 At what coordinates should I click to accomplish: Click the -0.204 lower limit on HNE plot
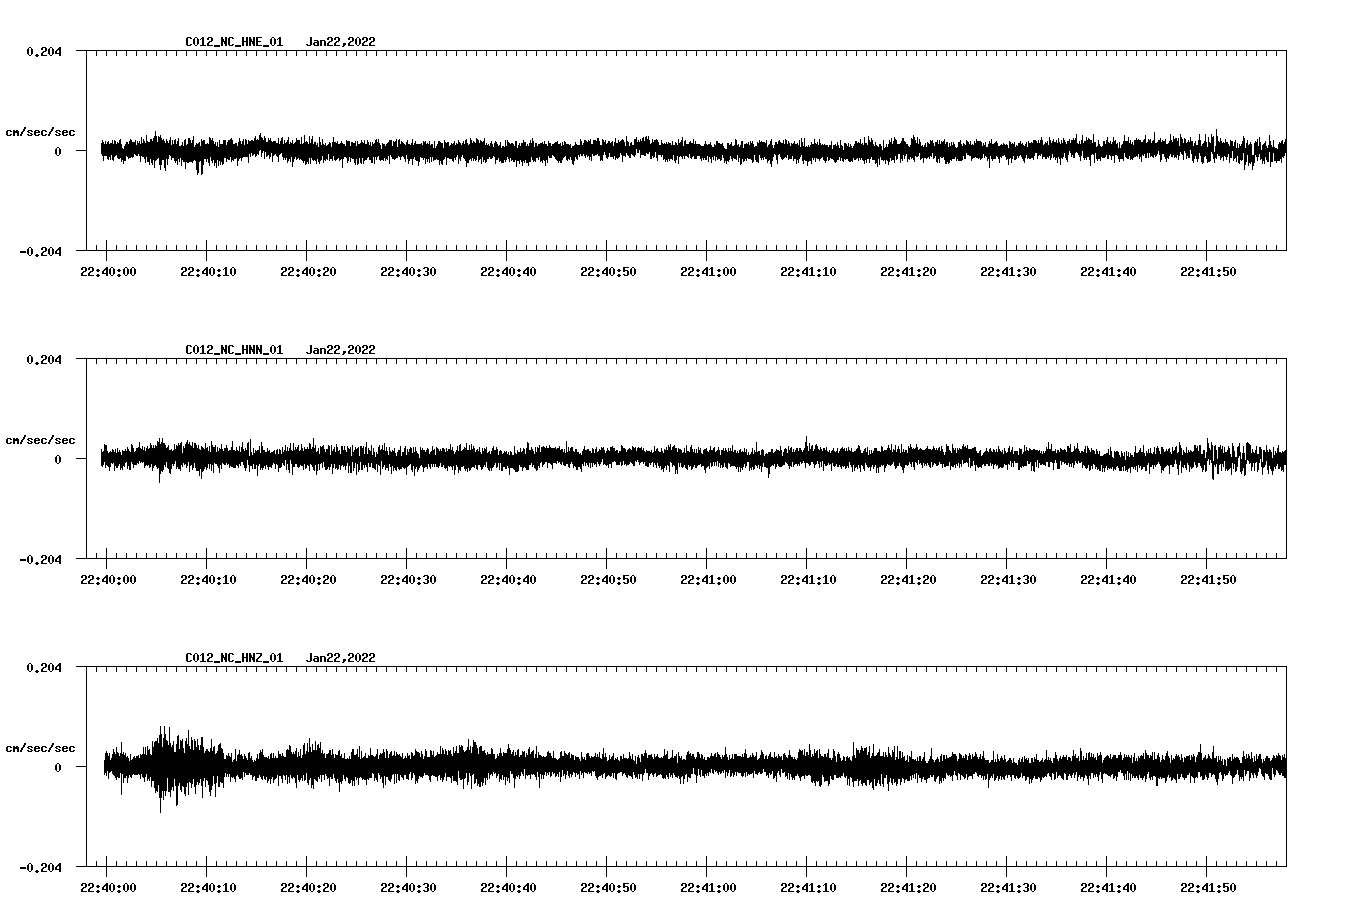point(41,251)
